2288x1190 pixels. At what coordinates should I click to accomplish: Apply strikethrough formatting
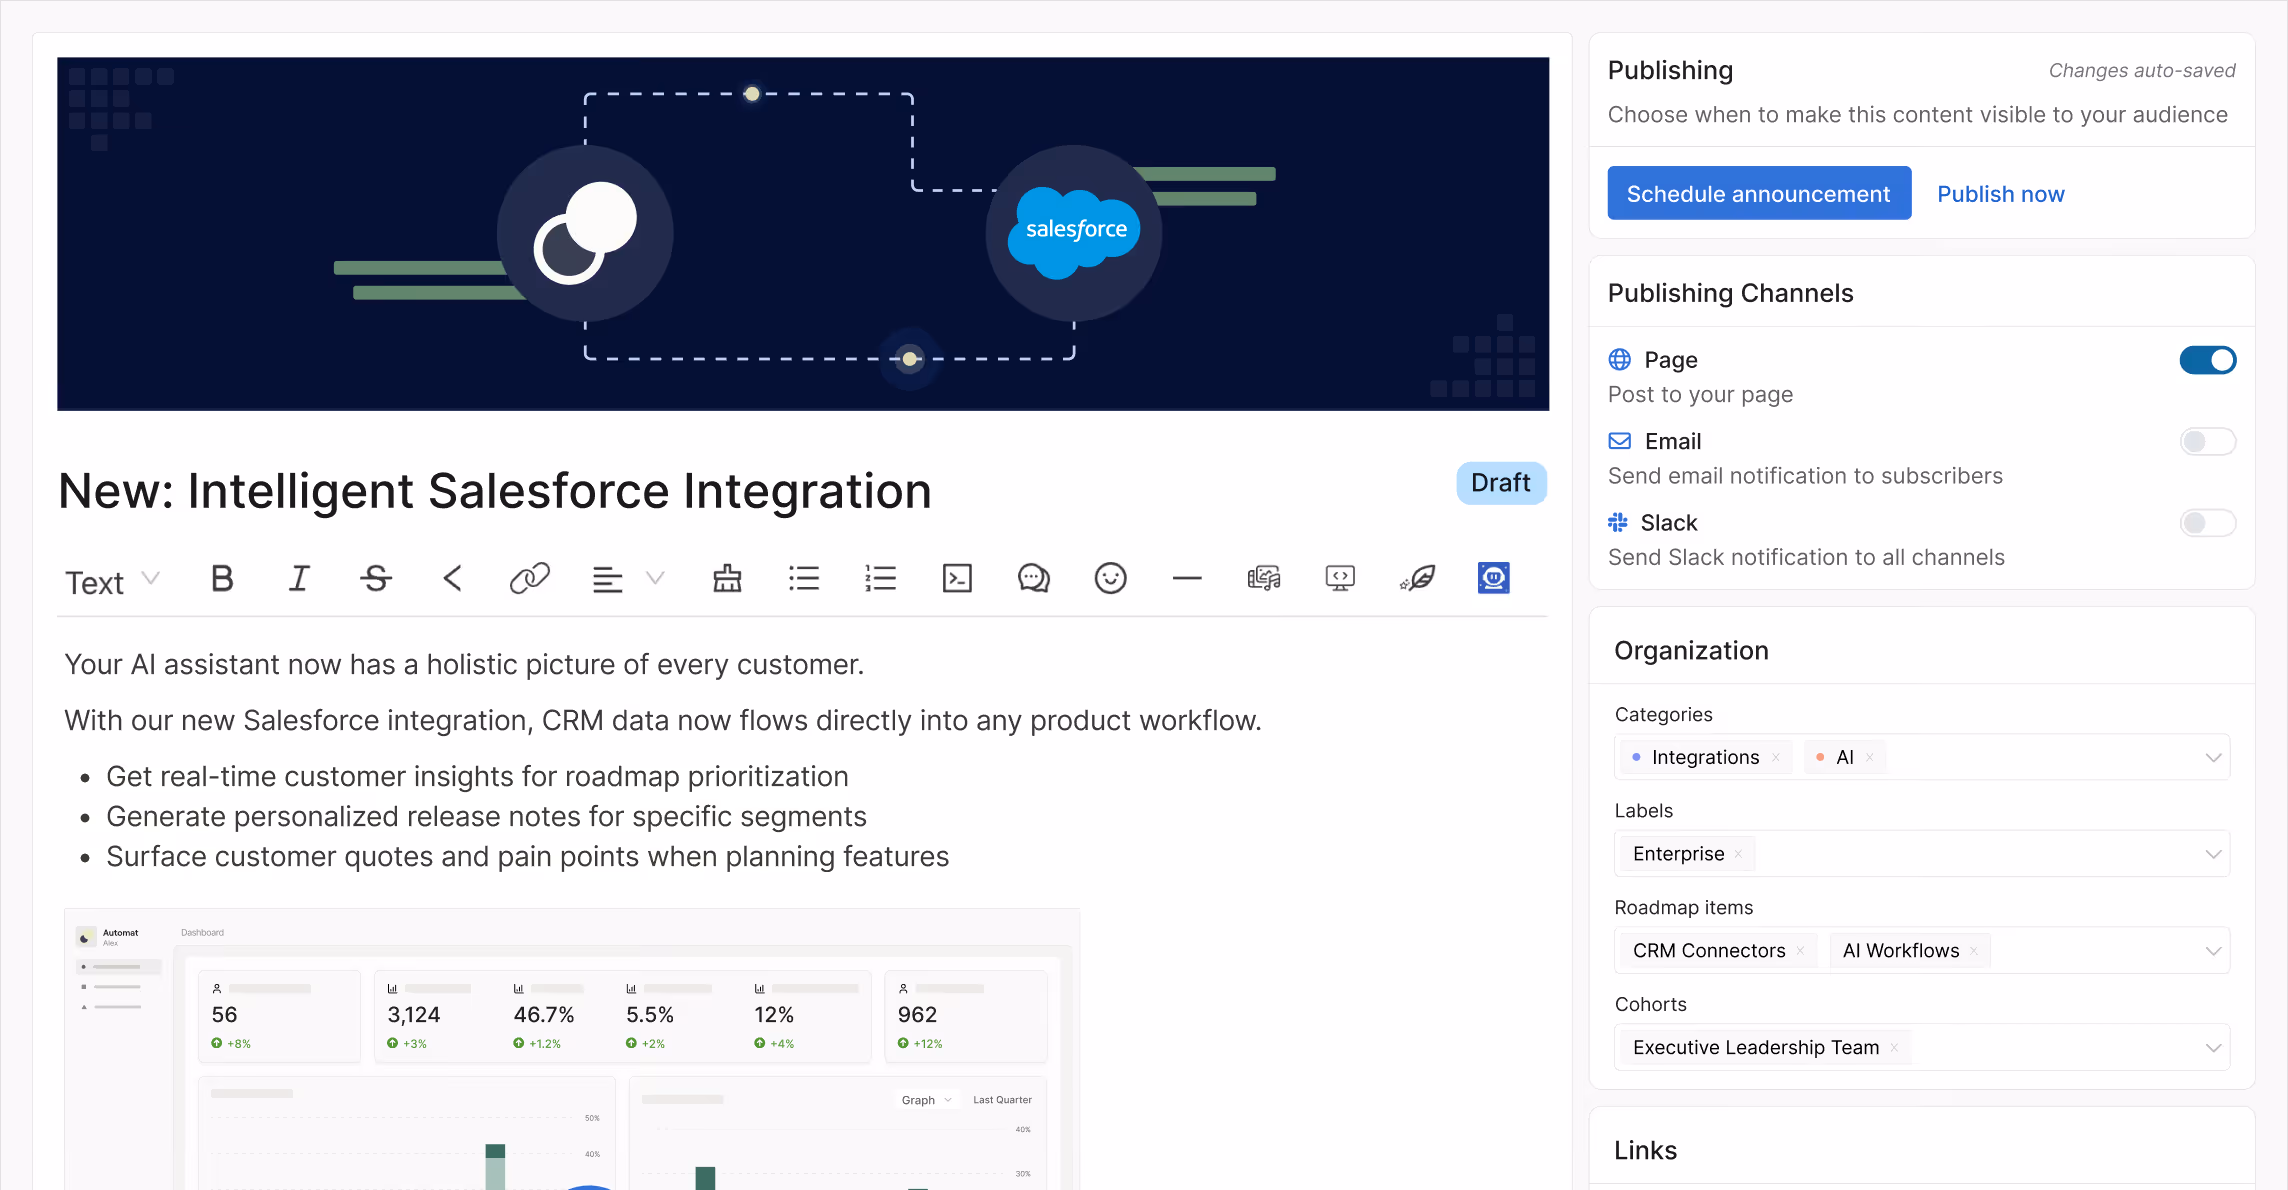tap(376, 578)
